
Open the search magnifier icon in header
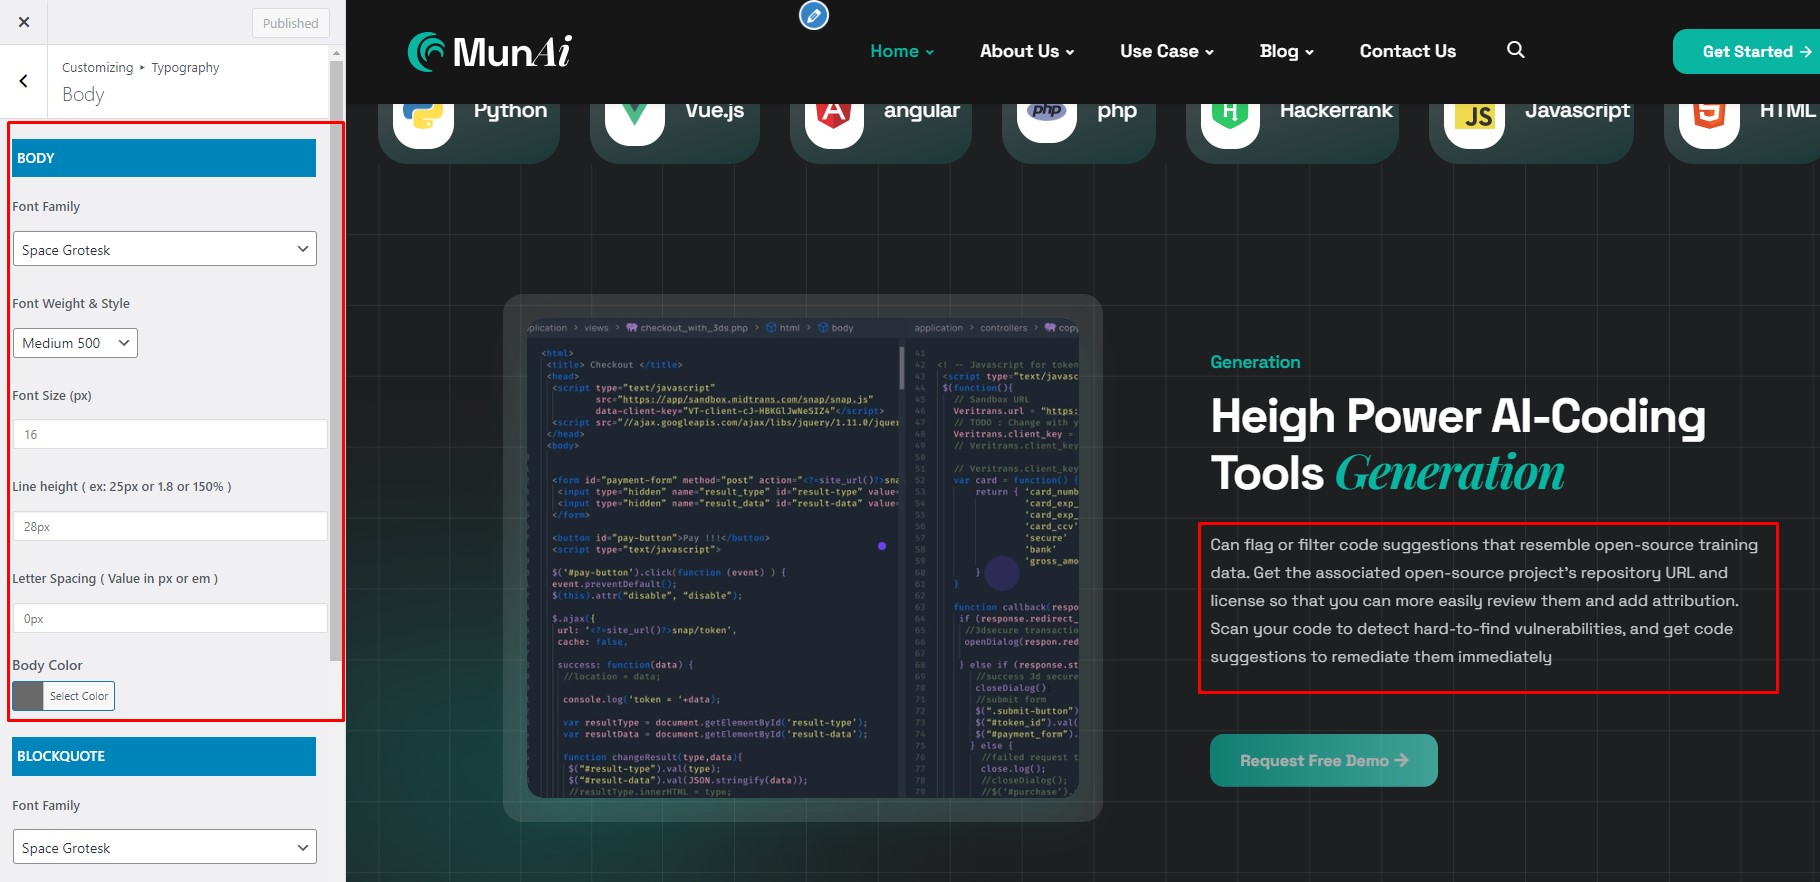pyautogui.click(x=1516, y=50)
